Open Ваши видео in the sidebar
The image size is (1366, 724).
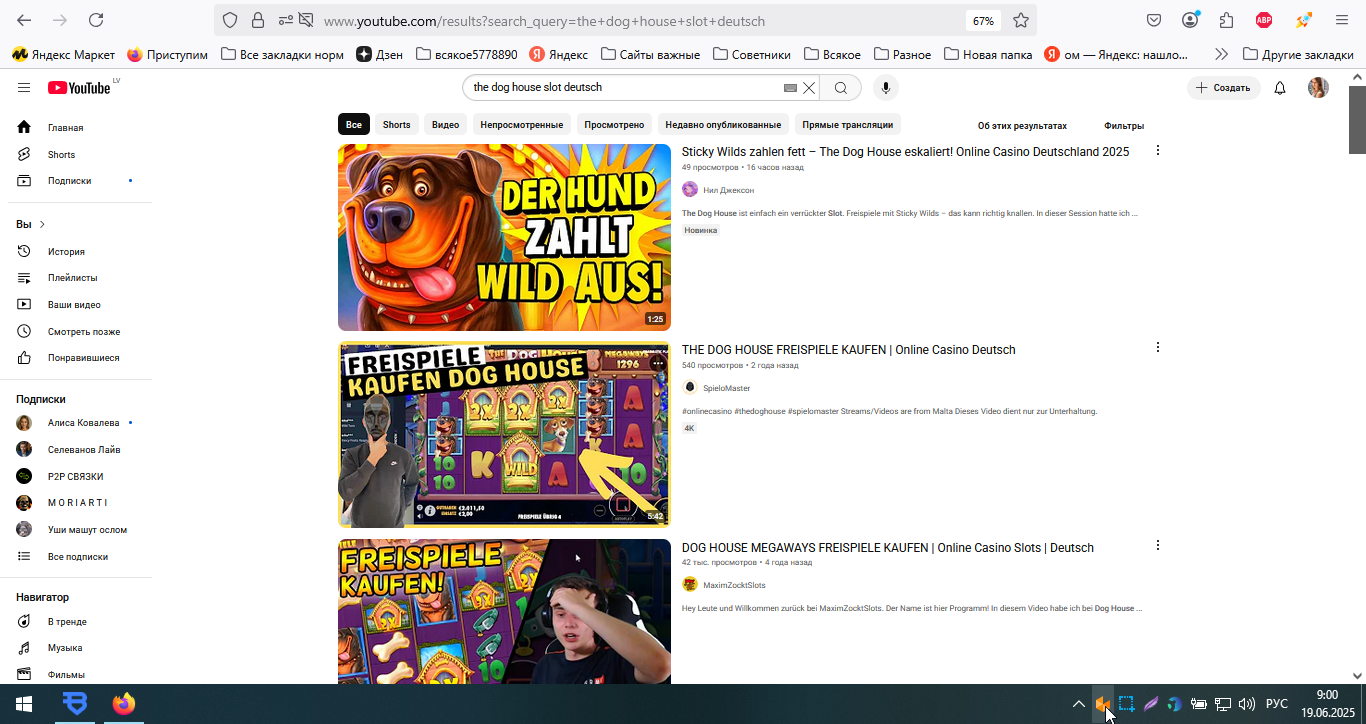[76, 305]
